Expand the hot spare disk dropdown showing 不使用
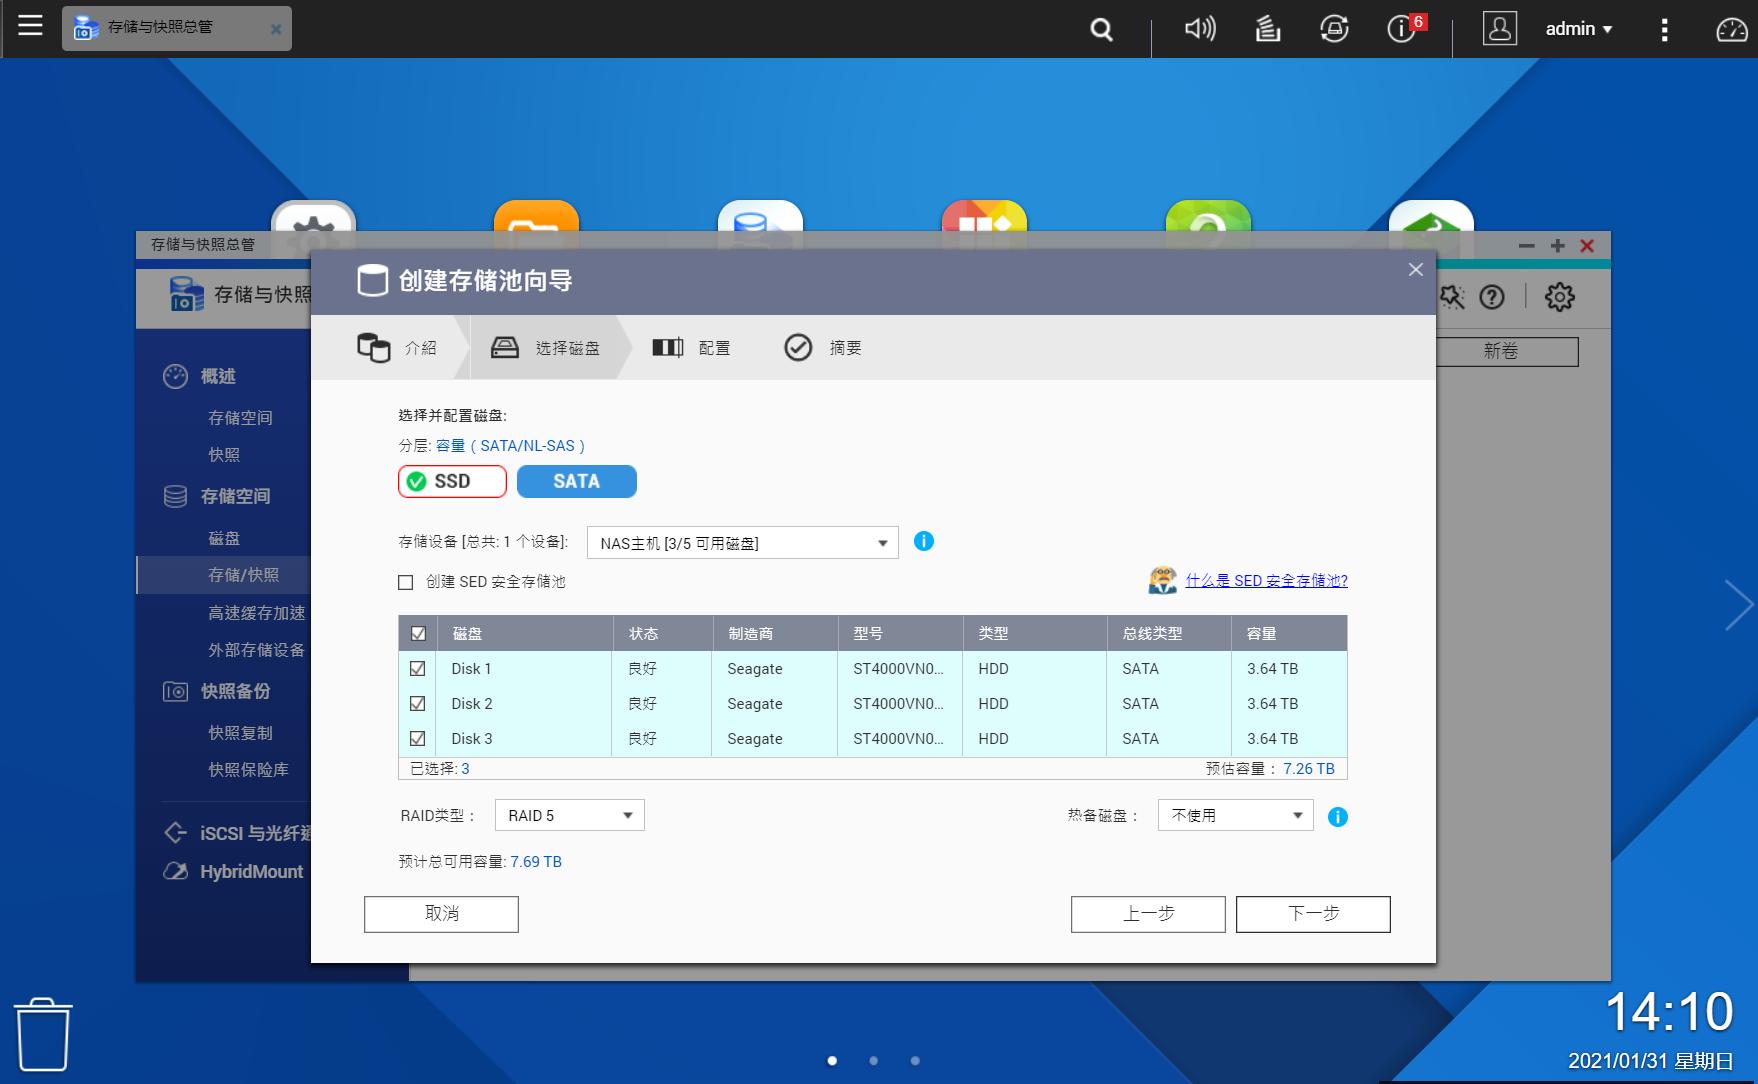Image resolution: width=1758 pixels, height=1084 pixels. click(x=1234, y=815)
